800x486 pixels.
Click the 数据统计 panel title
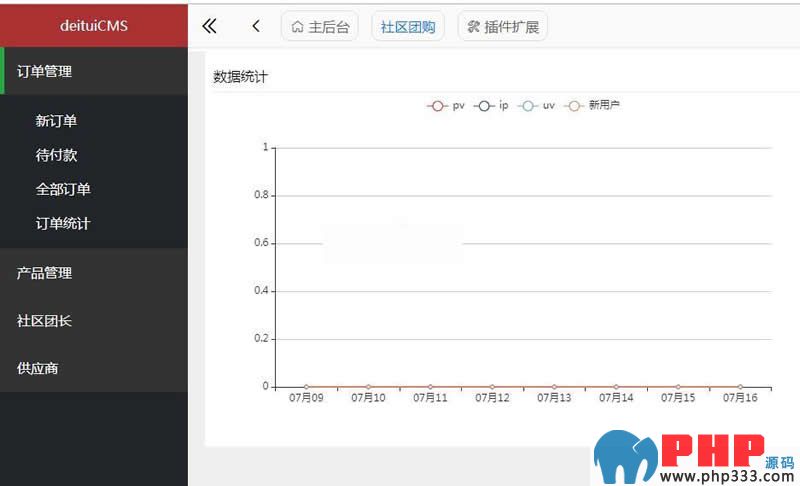pyautogui.click(x=240, y=77)
